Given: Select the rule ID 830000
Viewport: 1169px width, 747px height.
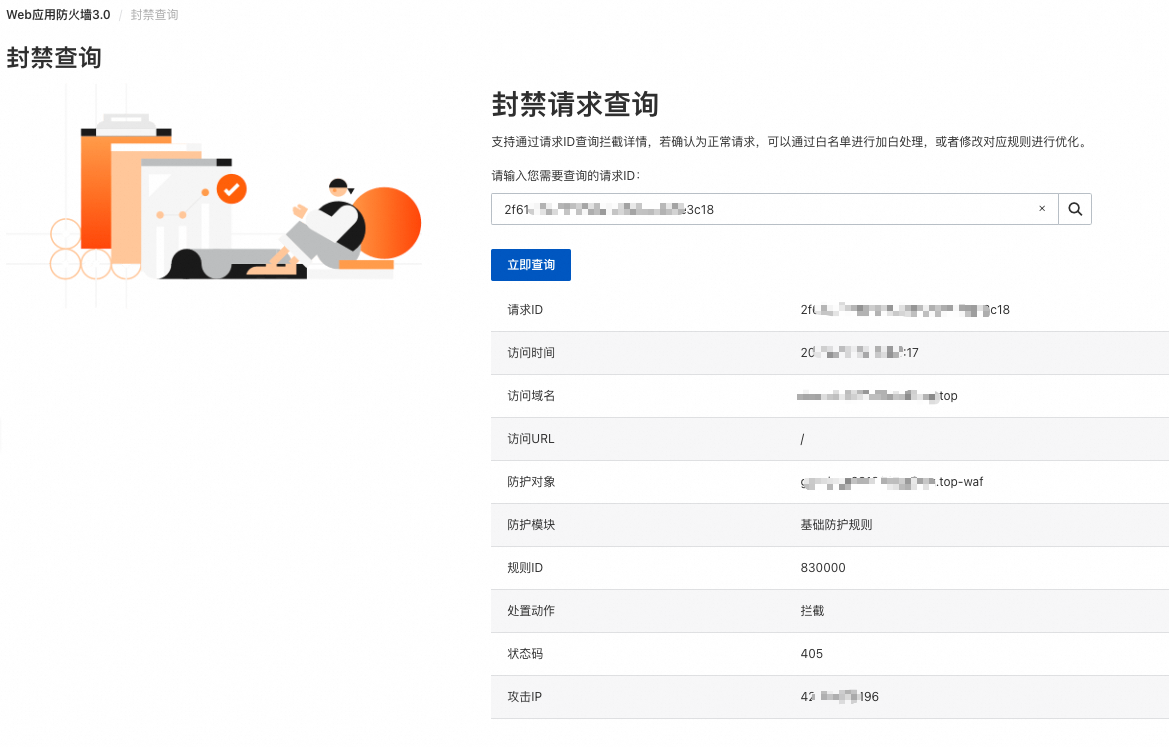Looking at the screenshot, I should (823, 568).
